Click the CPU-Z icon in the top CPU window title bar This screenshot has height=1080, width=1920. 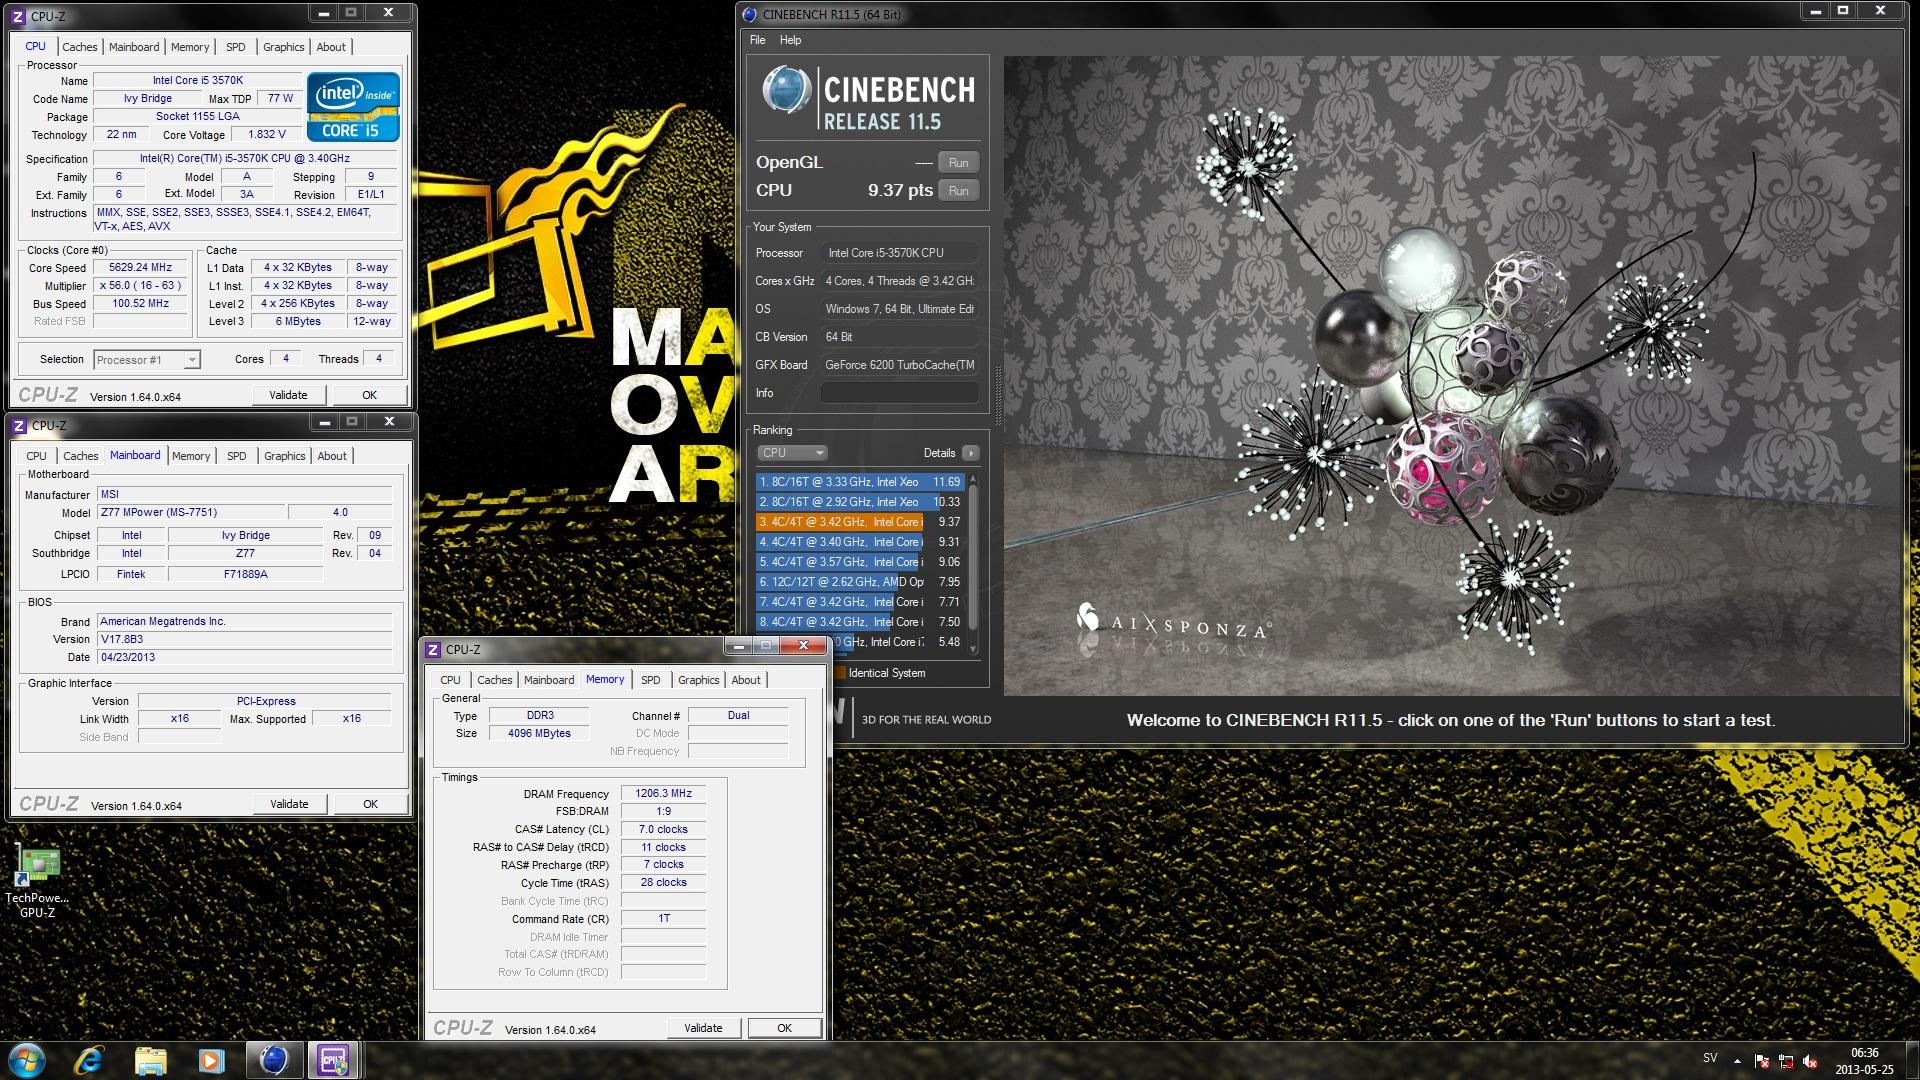point(19,16)
